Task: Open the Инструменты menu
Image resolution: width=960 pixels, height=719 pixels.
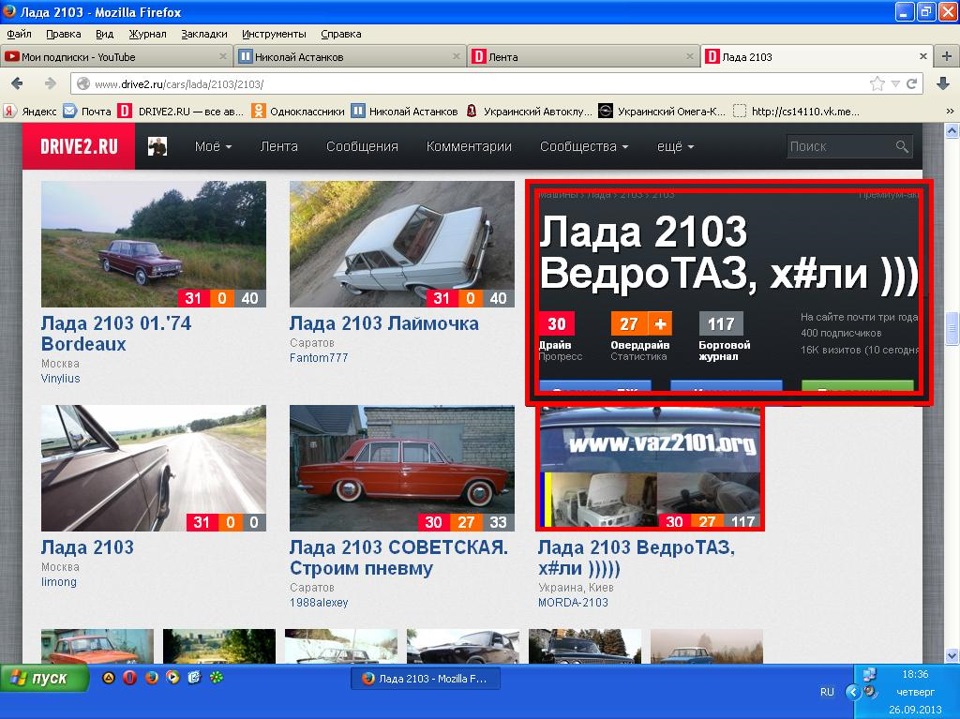Action: pos(274,34)
